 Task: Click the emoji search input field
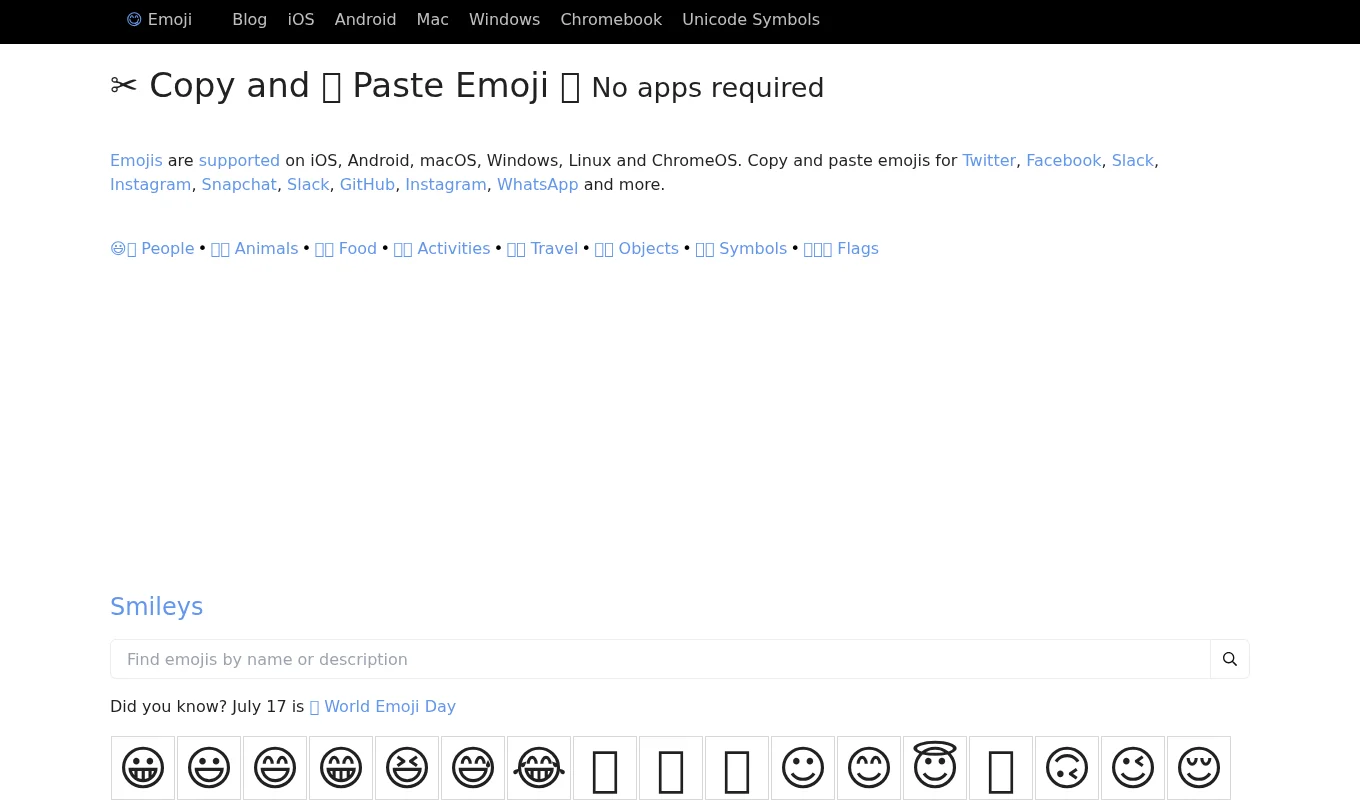(x=660, y=659)
